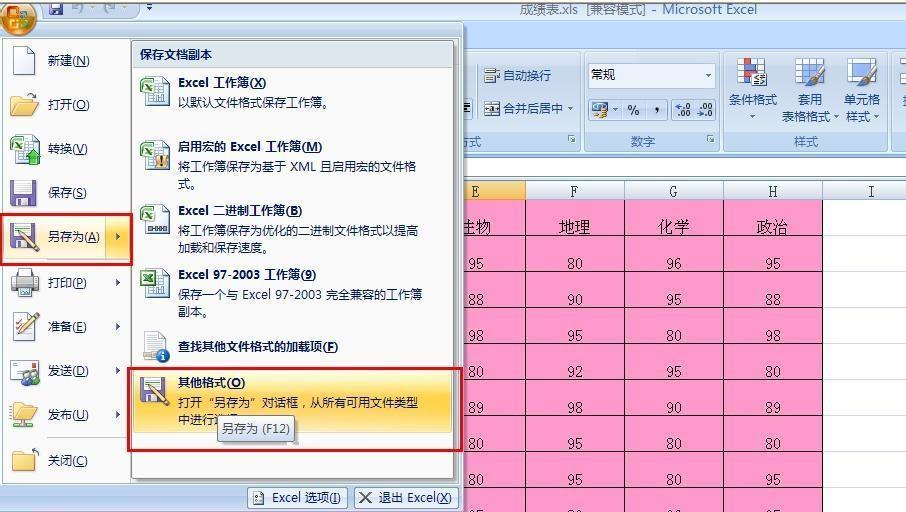Choose 新建(N) from the Office menu

(x=65, y=61)
